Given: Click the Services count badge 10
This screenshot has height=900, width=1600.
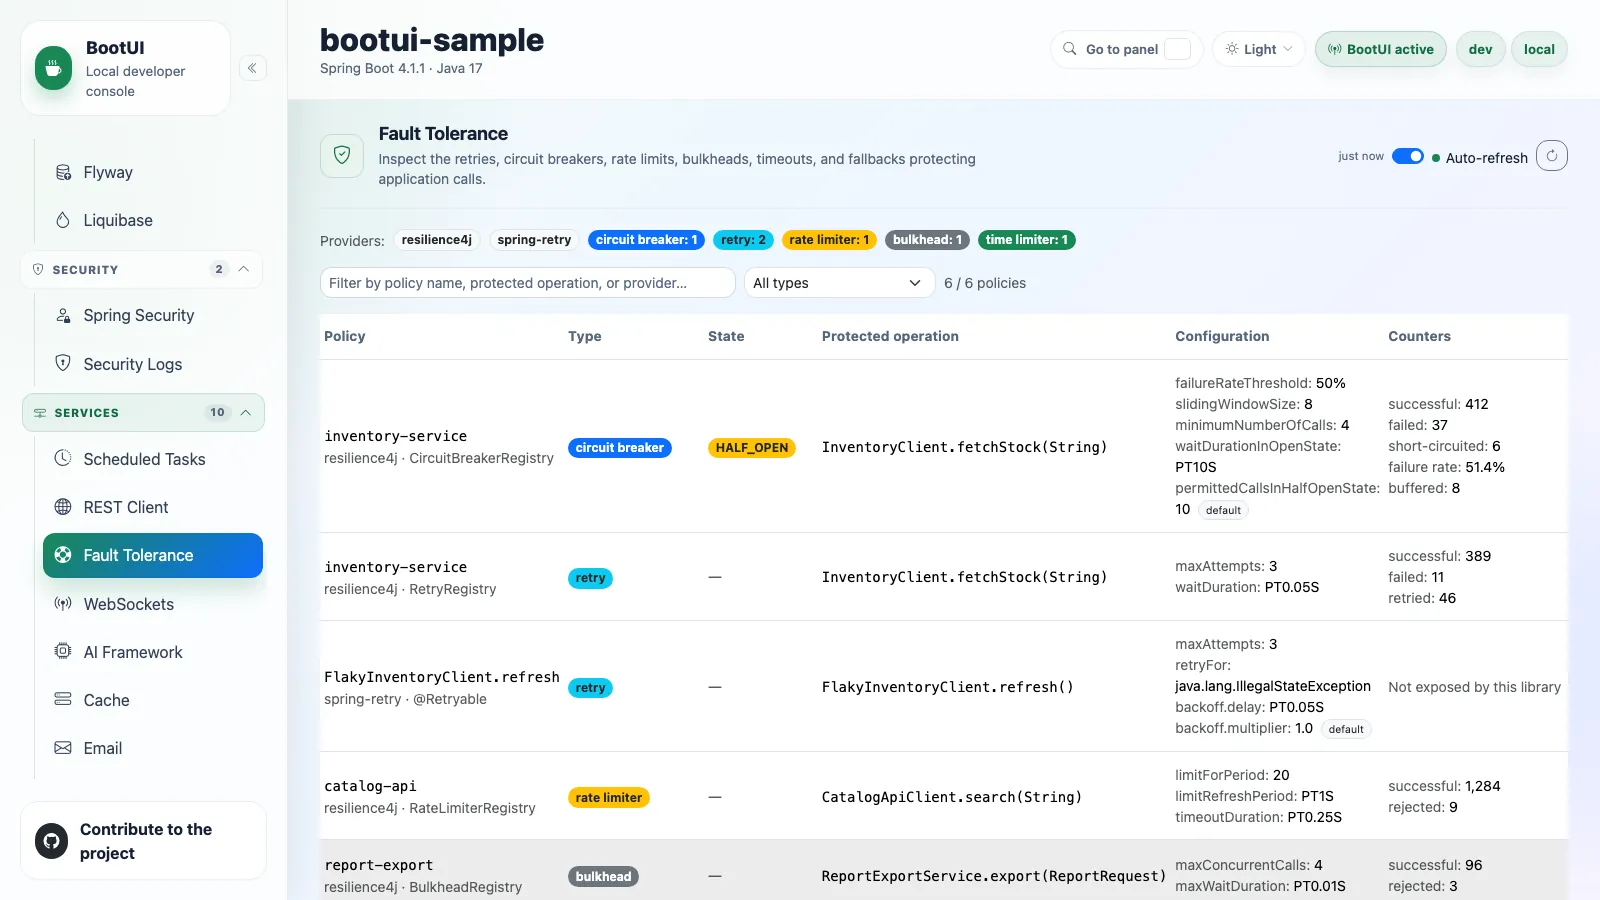Looking at the screenshot, I should (218, 413).
